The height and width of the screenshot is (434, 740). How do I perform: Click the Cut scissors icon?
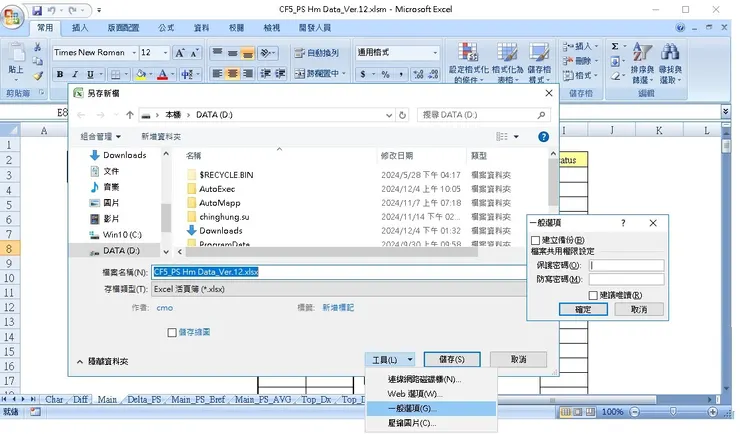[x=37, y=47]
